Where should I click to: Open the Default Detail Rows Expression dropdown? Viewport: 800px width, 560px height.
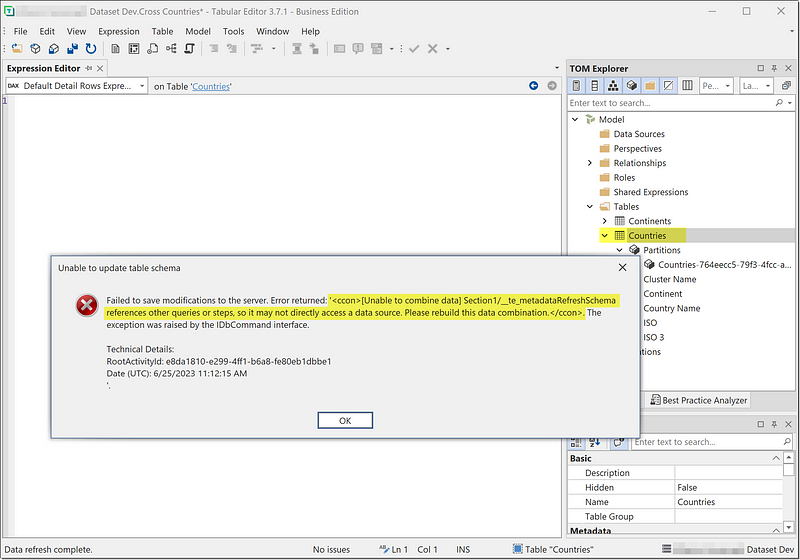pyautogui.click(x=143, y=86)
